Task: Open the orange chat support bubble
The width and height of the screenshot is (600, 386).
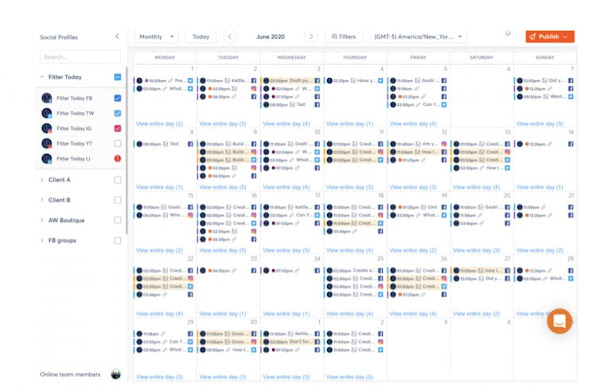Action: coord(559,321)
